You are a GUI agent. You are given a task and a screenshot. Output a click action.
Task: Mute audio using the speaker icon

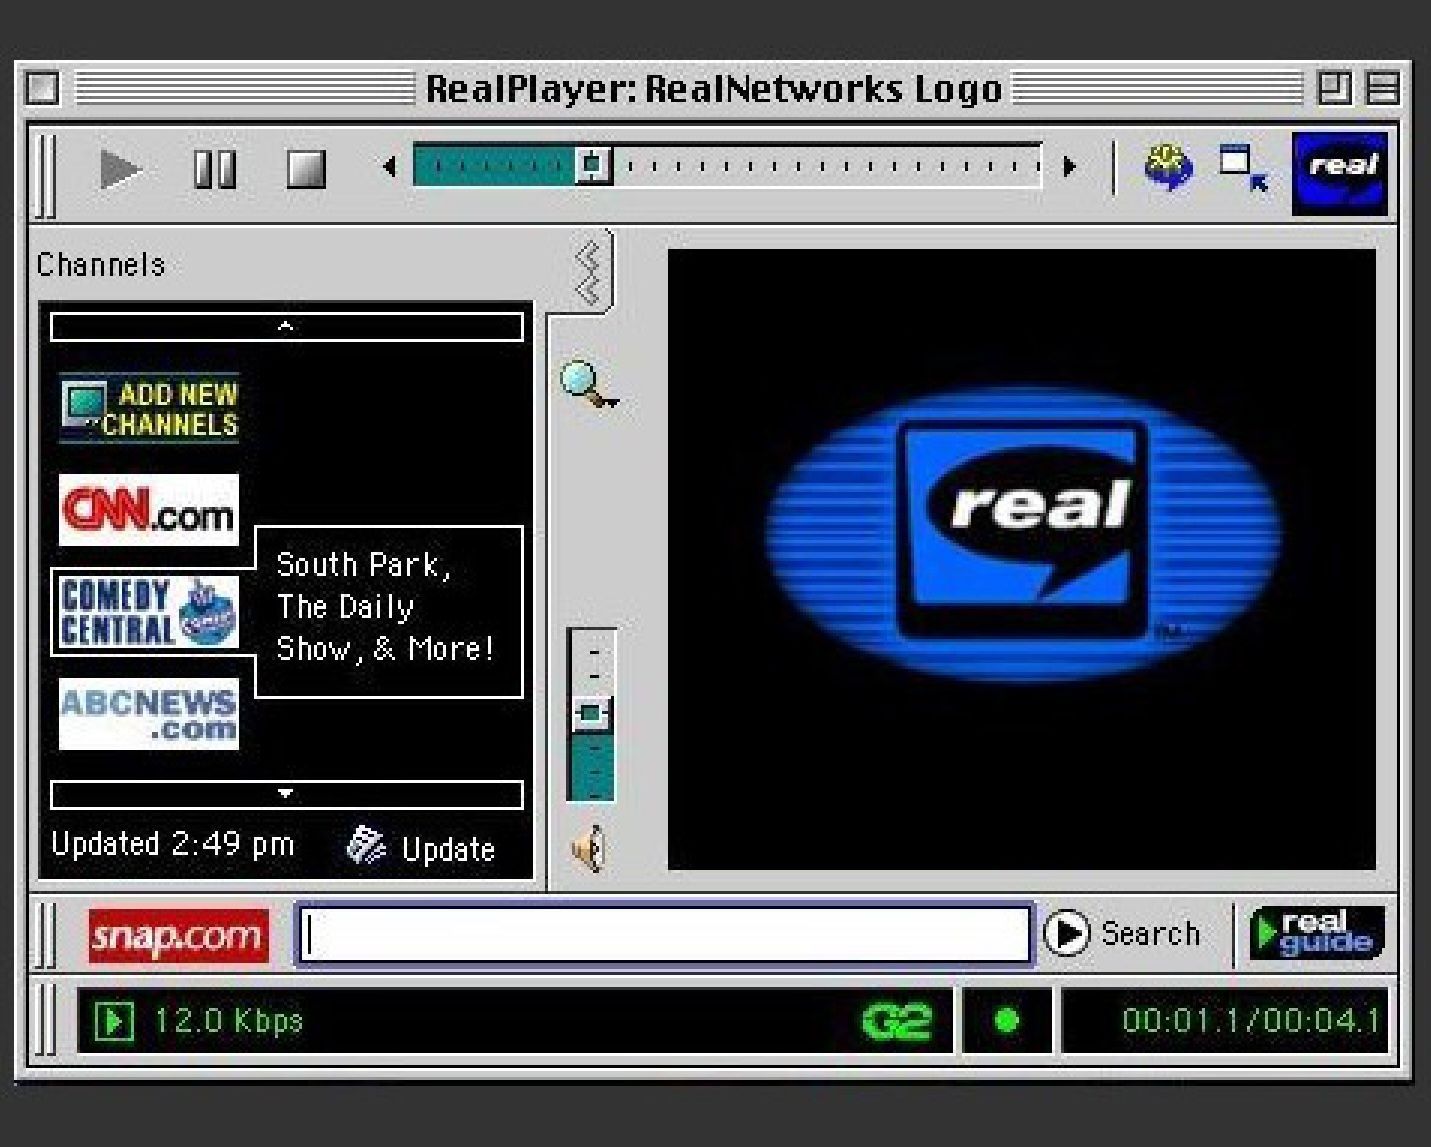tap(589, 849)
